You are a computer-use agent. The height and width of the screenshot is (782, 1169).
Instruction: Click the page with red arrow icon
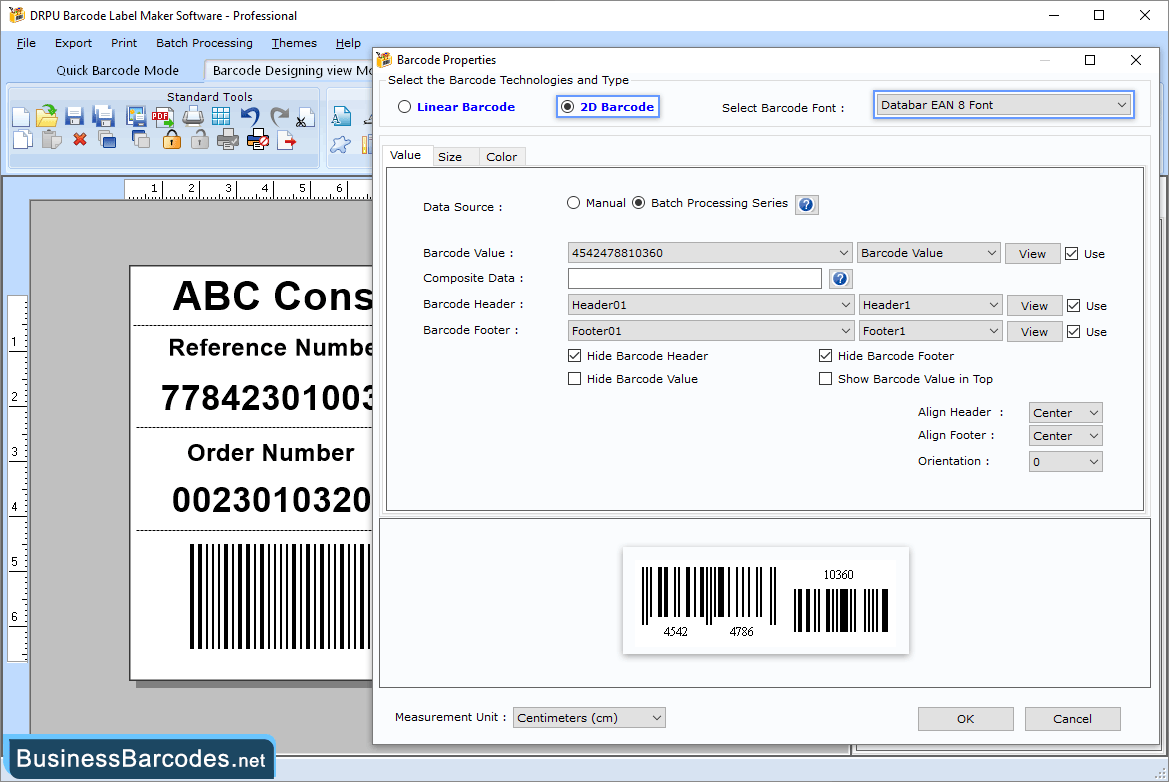[286, 140]
